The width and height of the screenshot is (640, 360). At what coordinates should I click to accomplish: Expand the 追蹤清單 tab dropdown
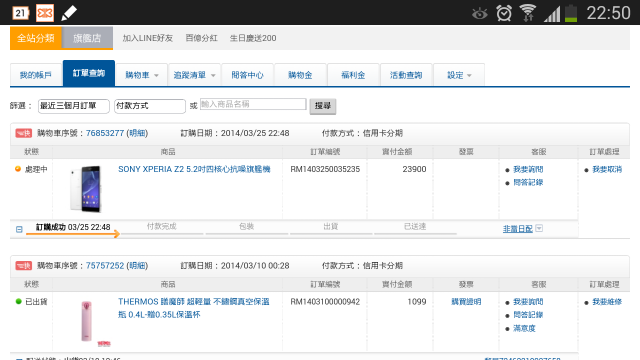coord(213,76)
